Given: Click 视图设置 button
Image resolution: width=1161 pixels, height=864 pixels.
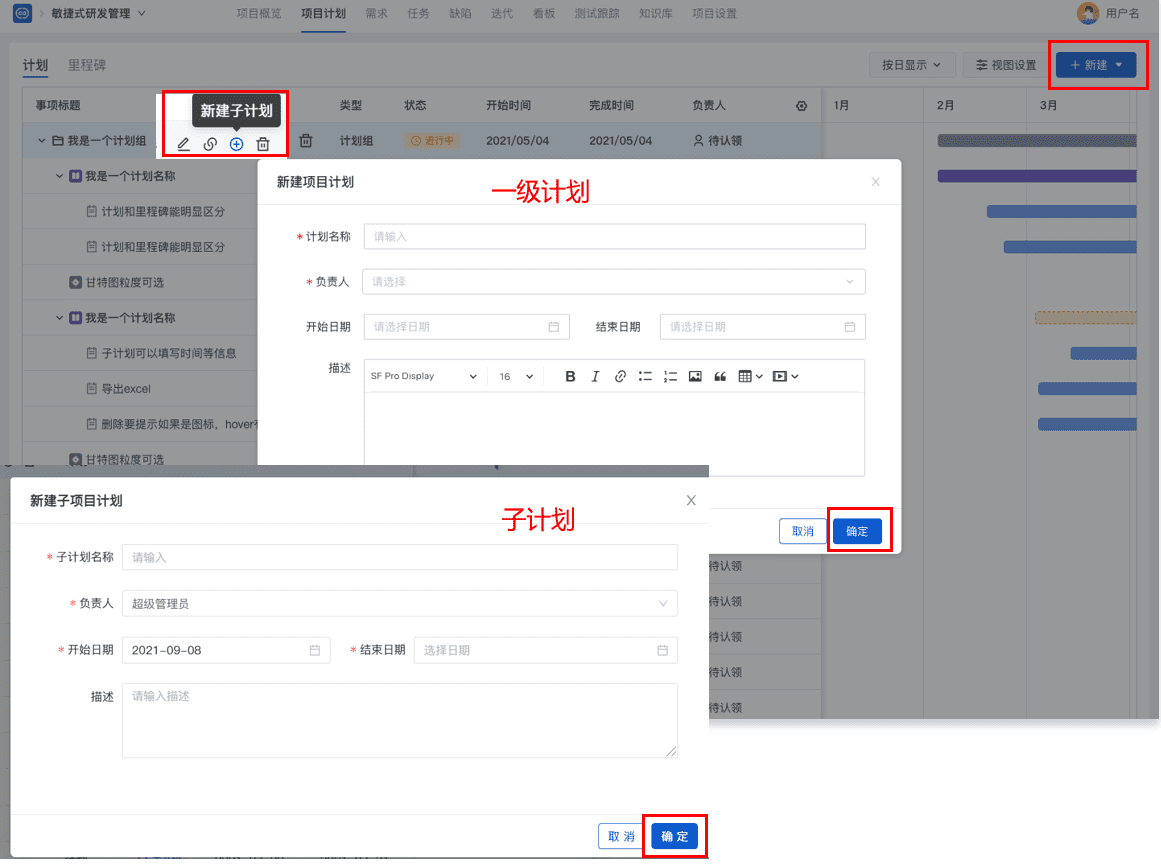Looking at the screenshot, I should tap(1006, 65).
